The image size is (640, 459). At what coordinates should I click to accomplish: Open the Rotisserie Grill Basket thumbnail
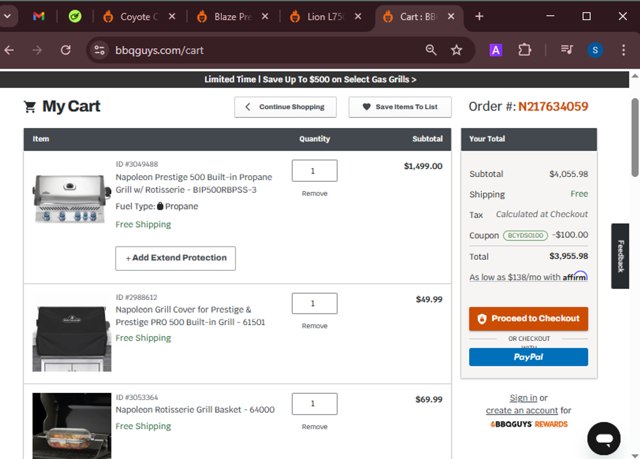72,426
